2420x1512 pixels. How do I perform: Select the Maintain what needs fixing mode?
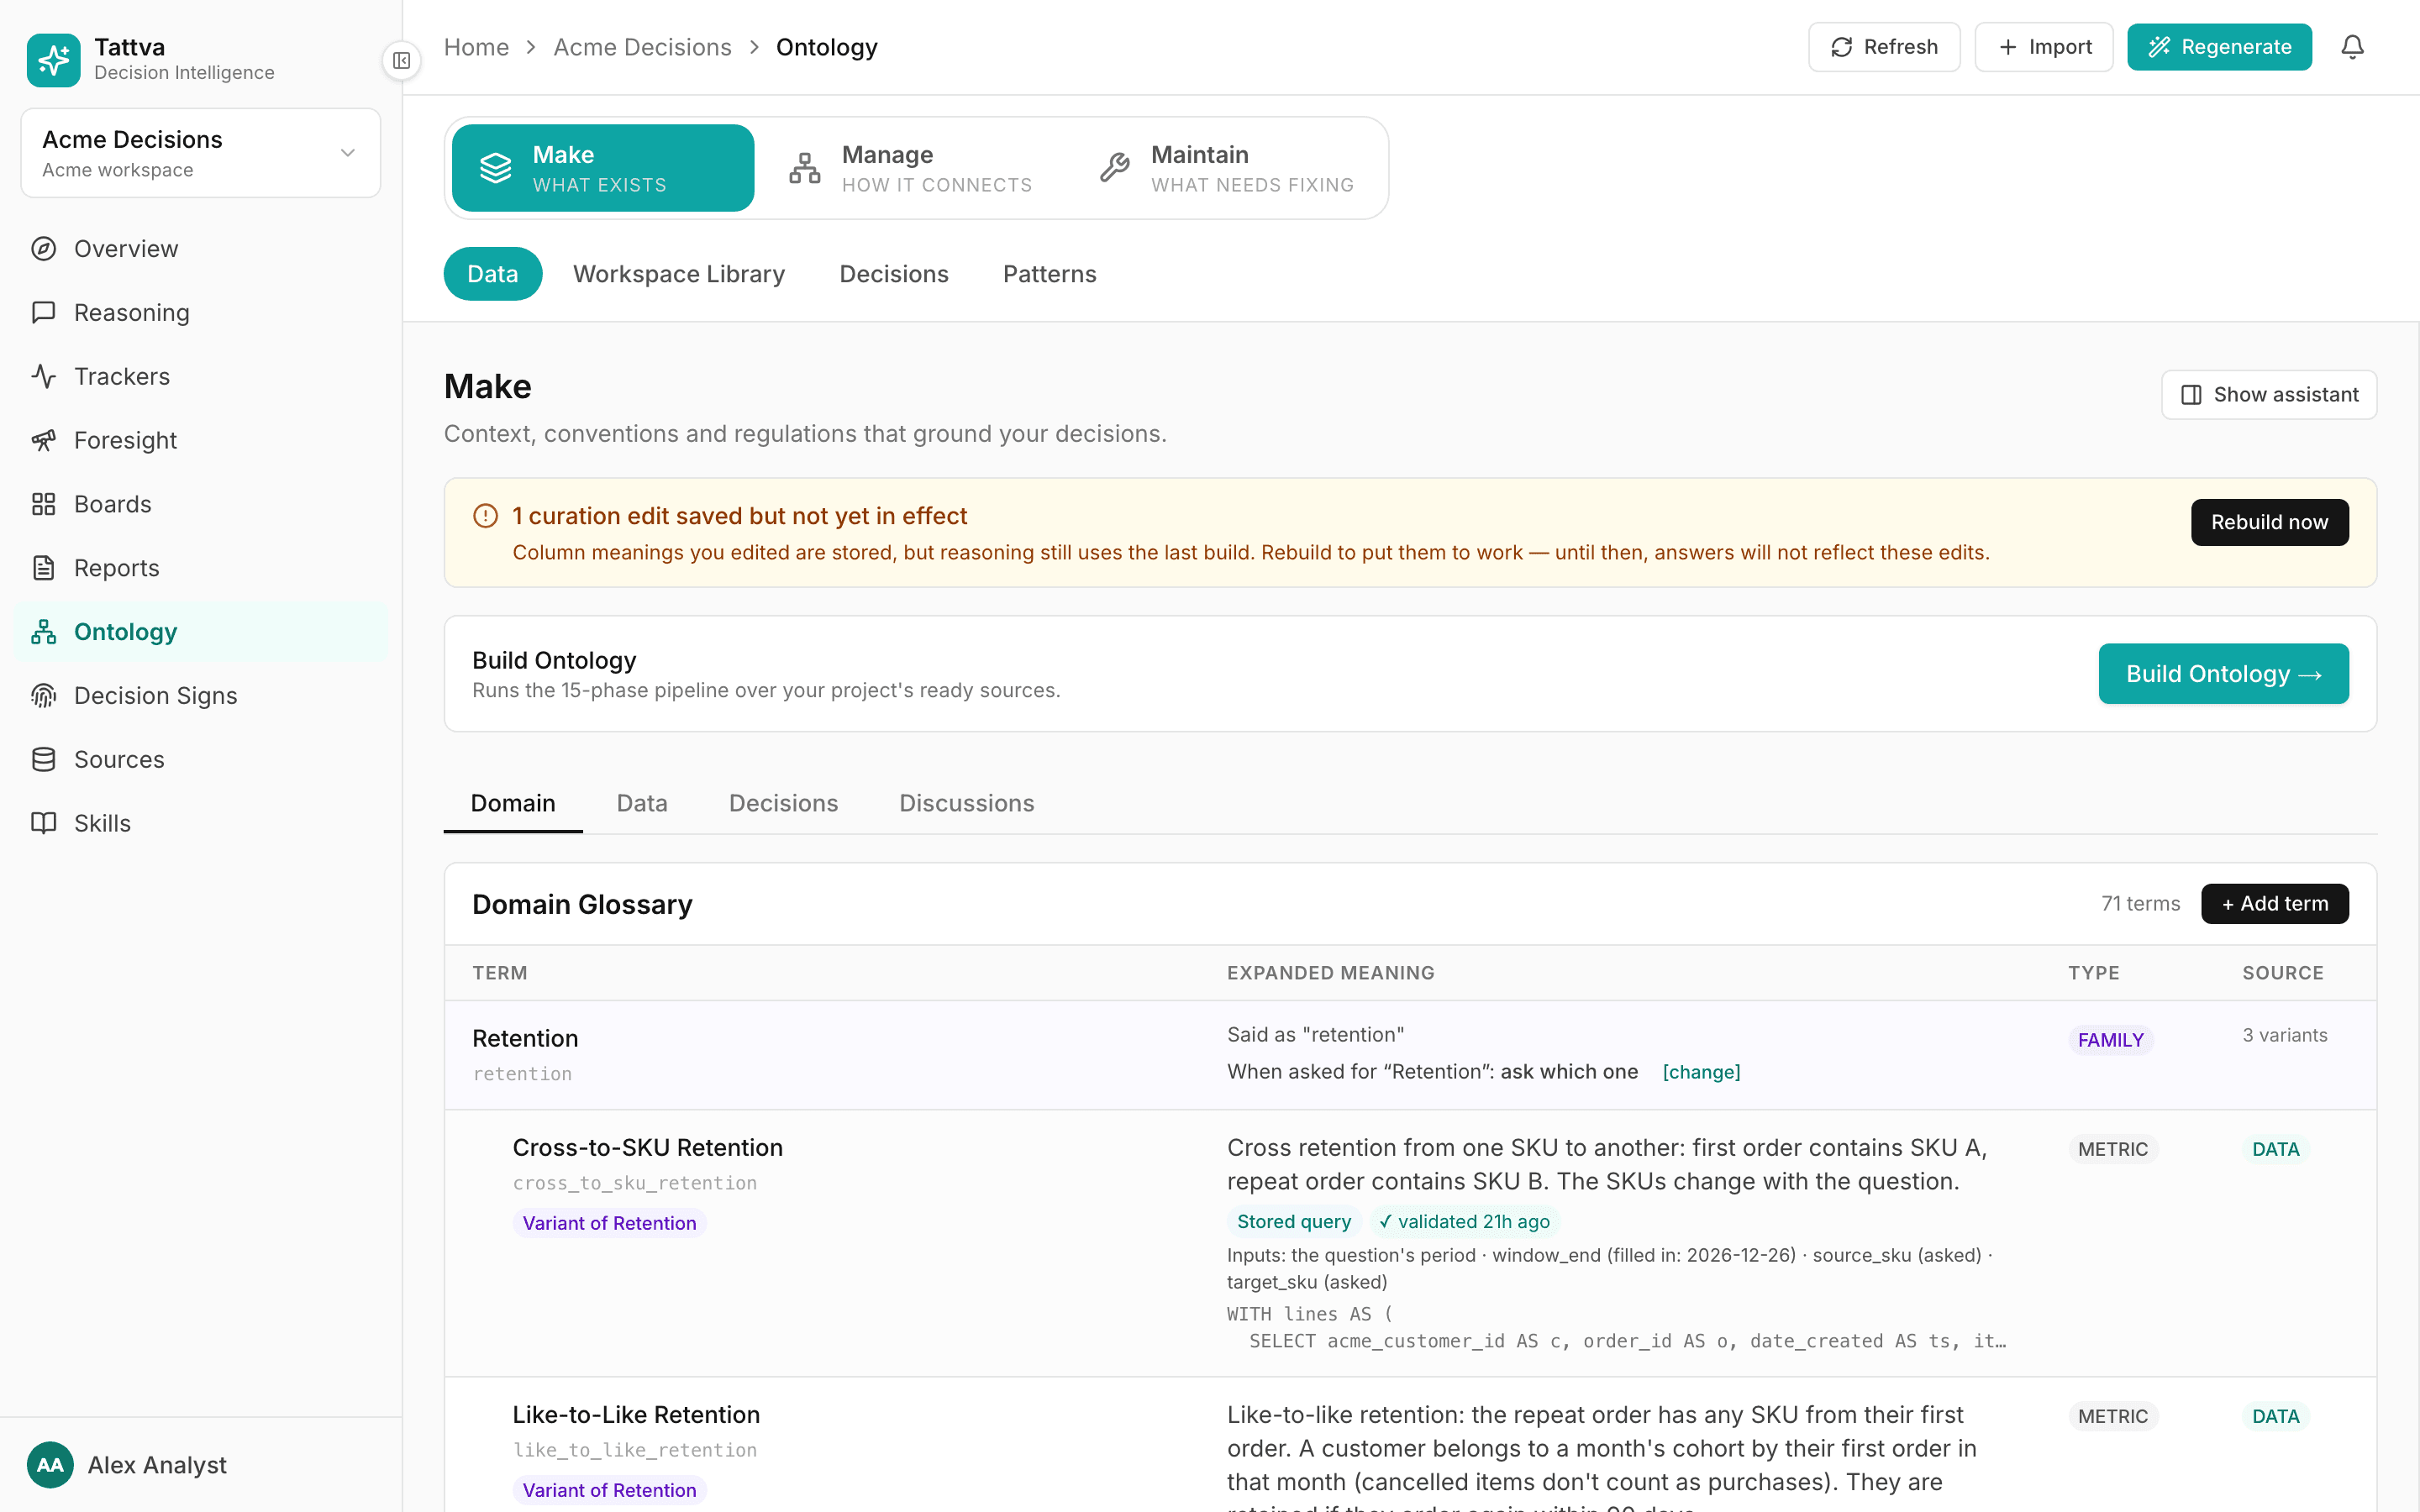pyautogui.click(x=1225, y=168)
